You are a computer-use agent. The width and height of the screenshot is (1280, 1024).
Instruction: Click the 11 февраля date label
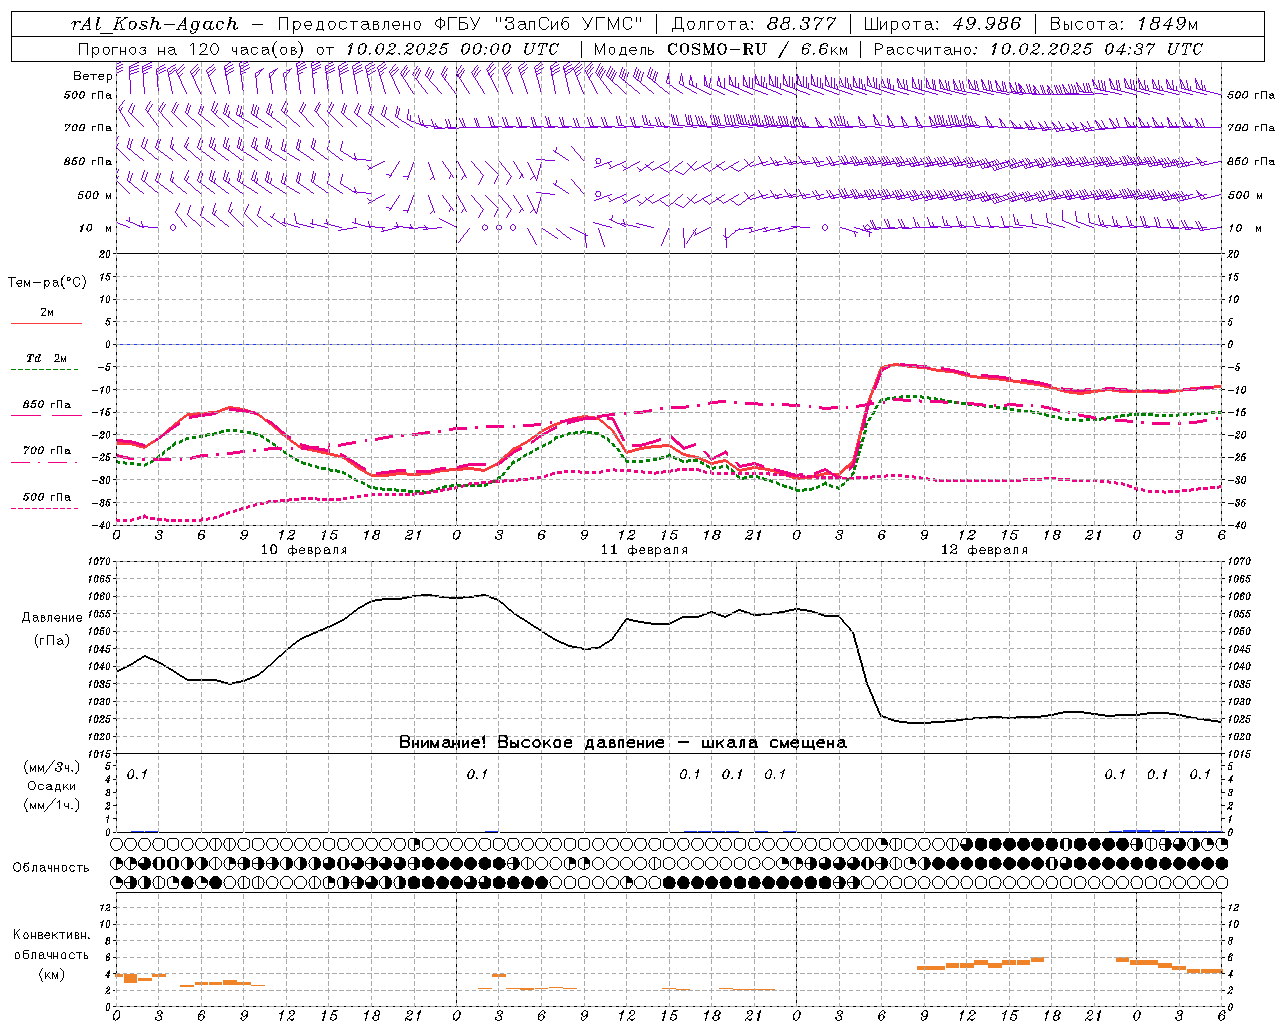click(644, 550)
